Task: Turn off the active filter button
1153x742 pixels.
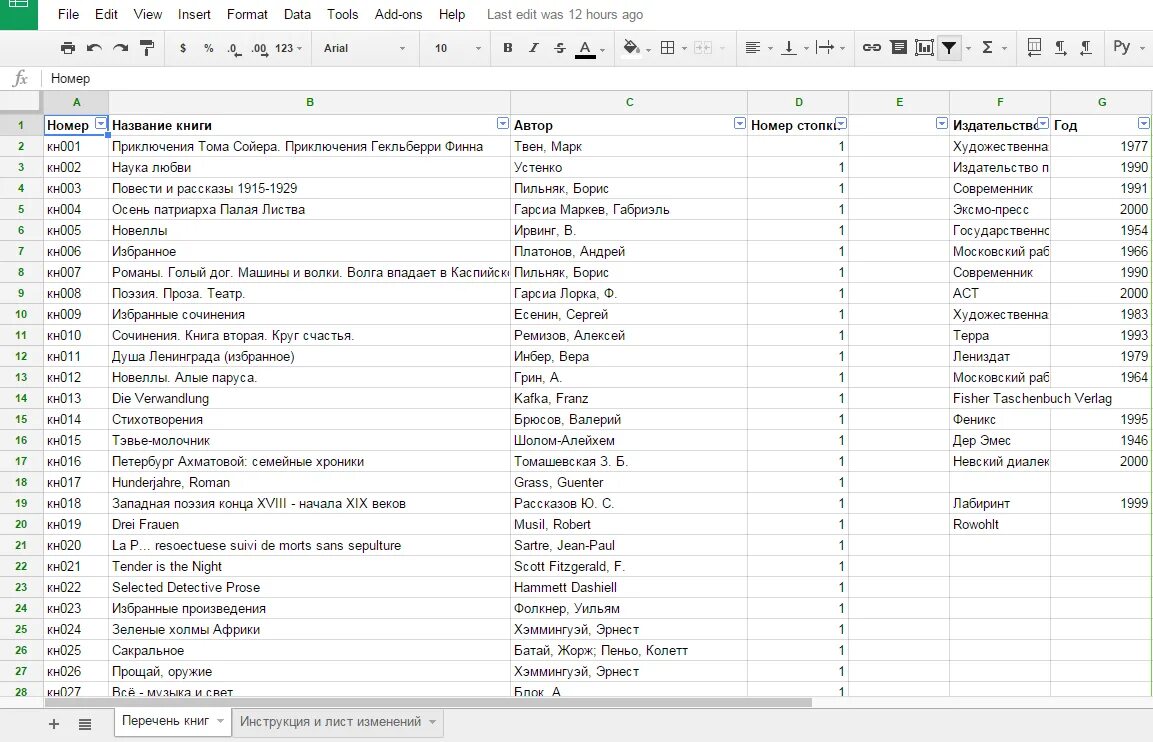Action: [949, 48]
